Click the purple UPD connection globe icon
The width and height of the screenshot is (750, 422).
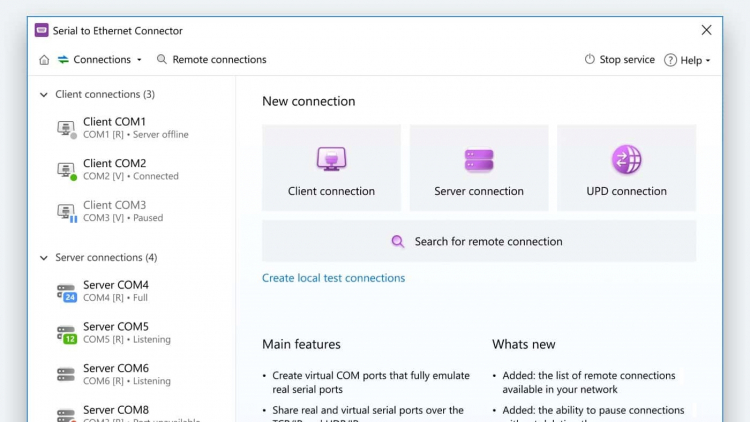click(x=627, y=159)
